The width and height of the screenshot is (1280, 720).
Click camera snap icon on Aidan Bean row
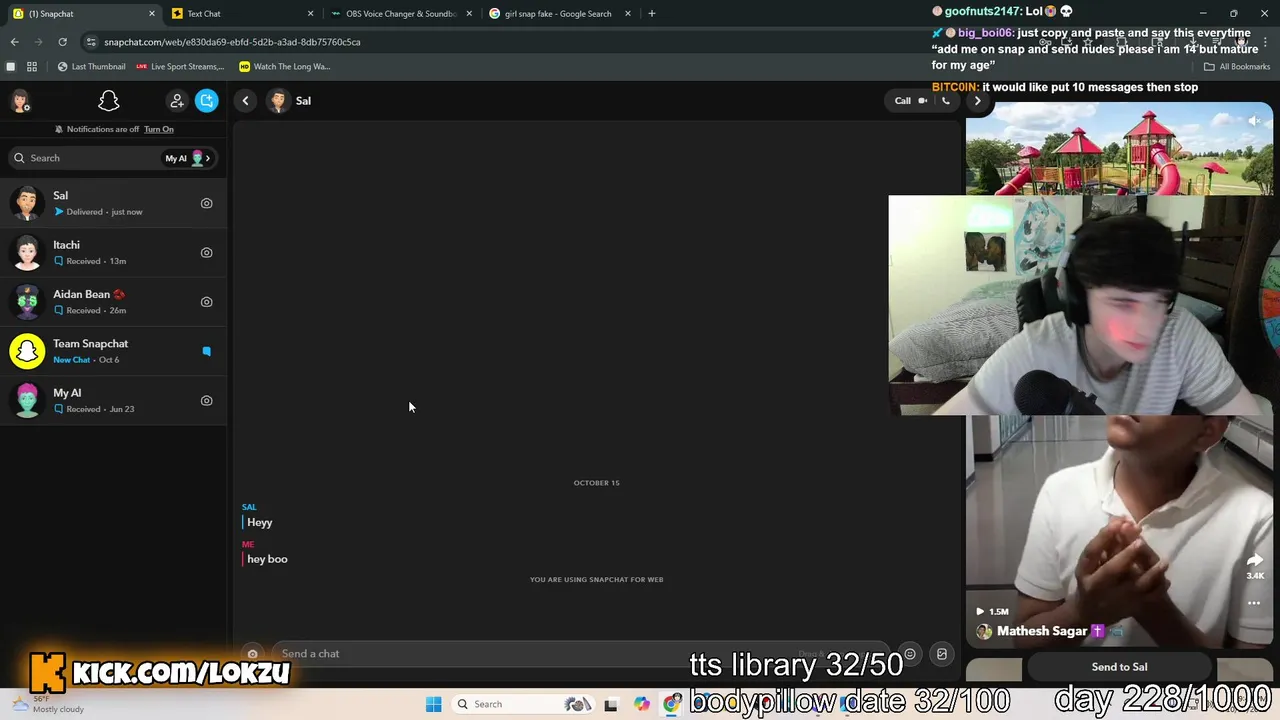coord(207,302)
